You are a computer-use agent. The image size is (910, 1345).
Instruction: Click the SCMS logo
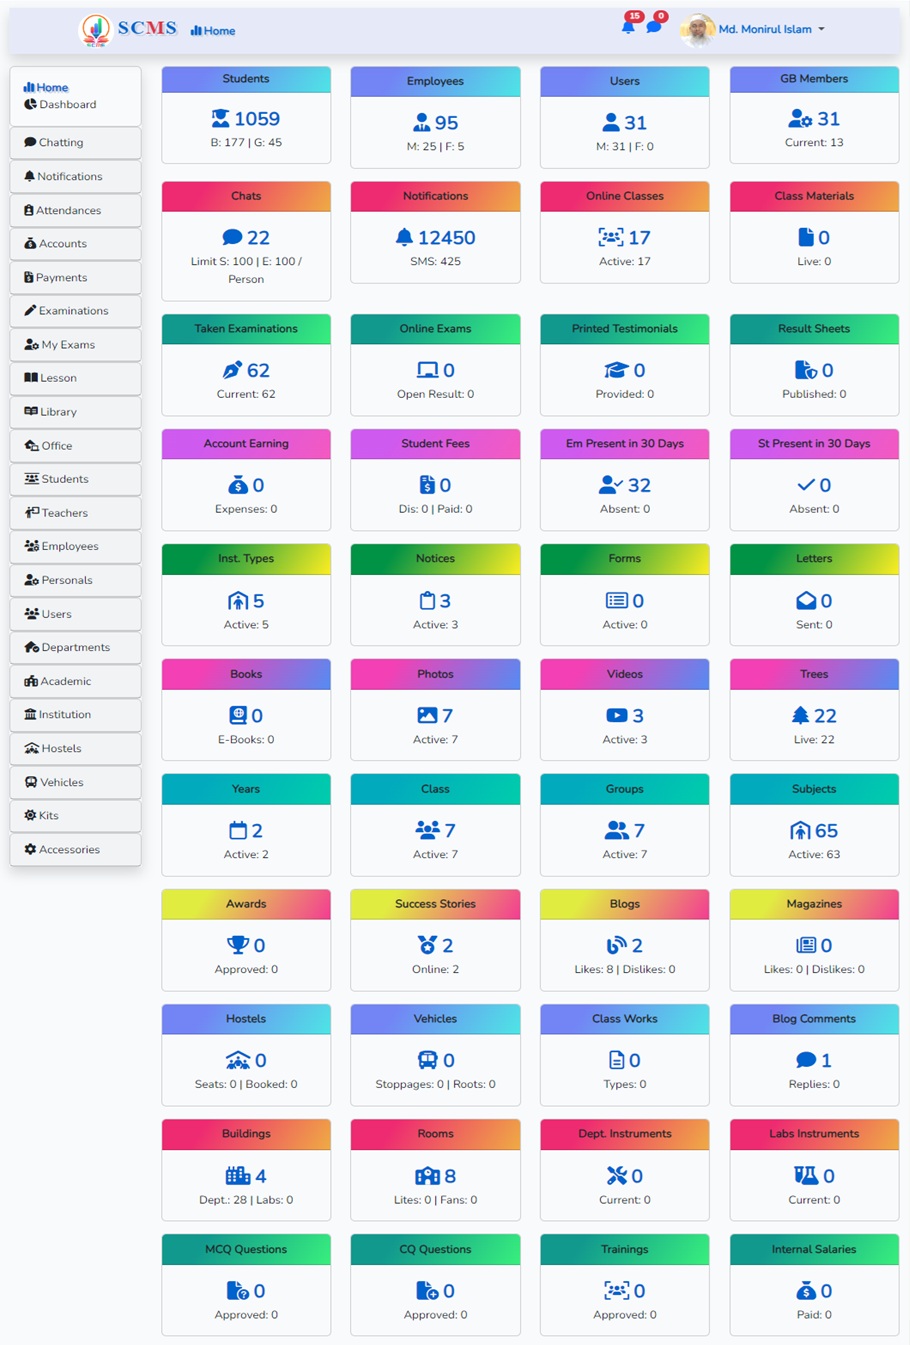[128, 30]
